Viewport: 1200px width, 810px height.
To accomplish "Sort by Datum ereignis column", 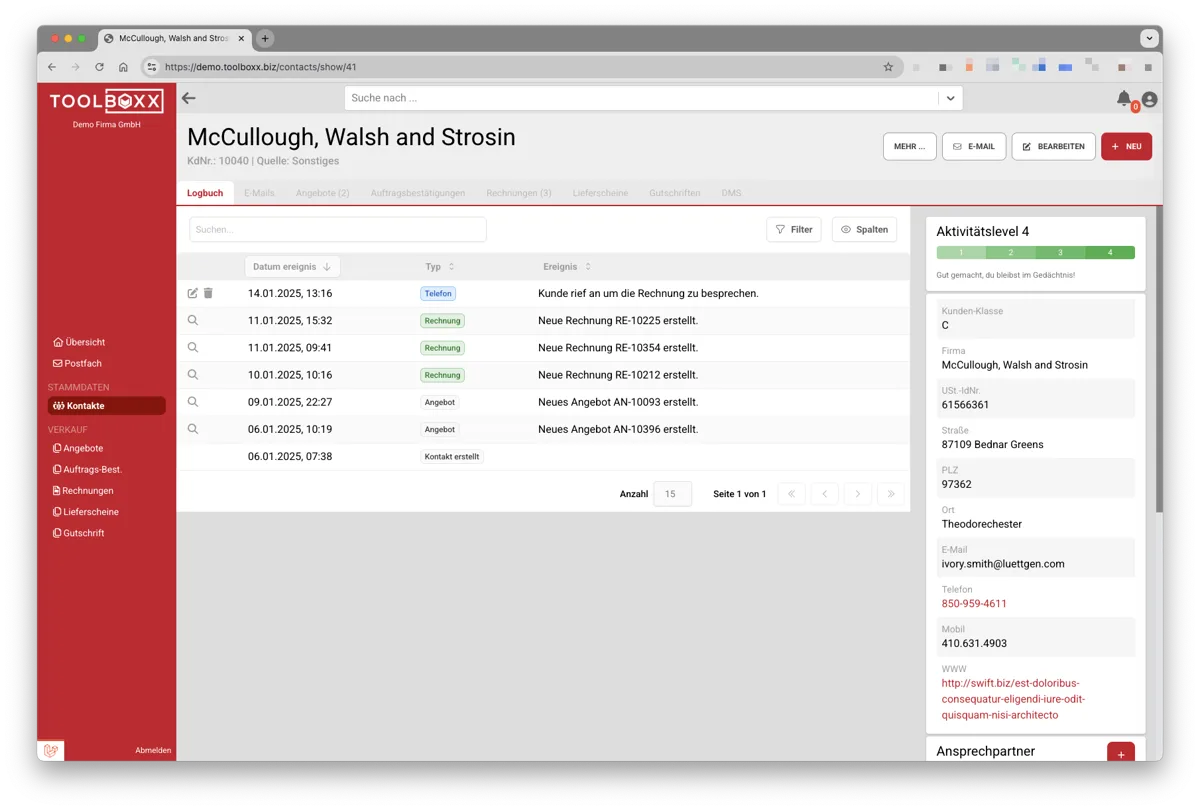I will [x=292, y=267].
